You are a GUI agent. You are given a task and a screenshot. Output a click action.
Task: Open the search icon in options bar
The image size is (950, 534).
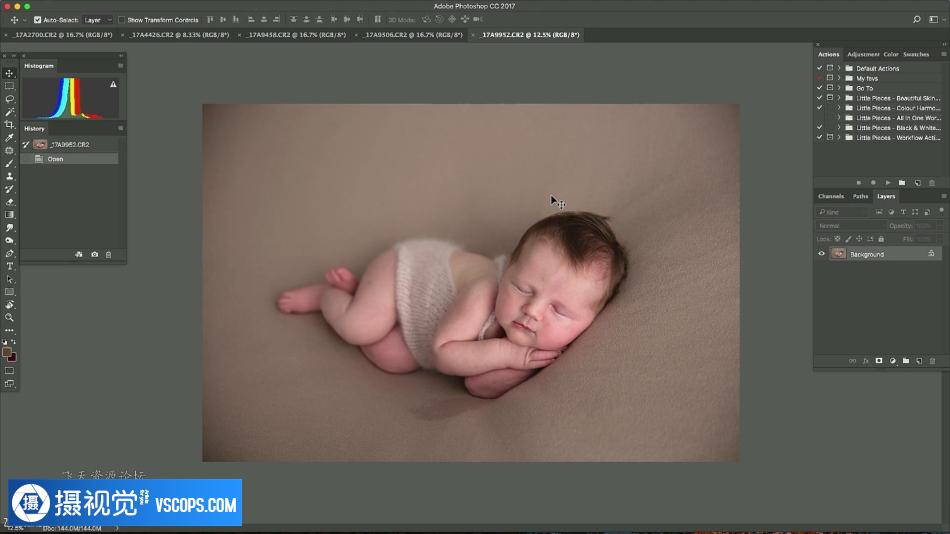tap(917, 19)
